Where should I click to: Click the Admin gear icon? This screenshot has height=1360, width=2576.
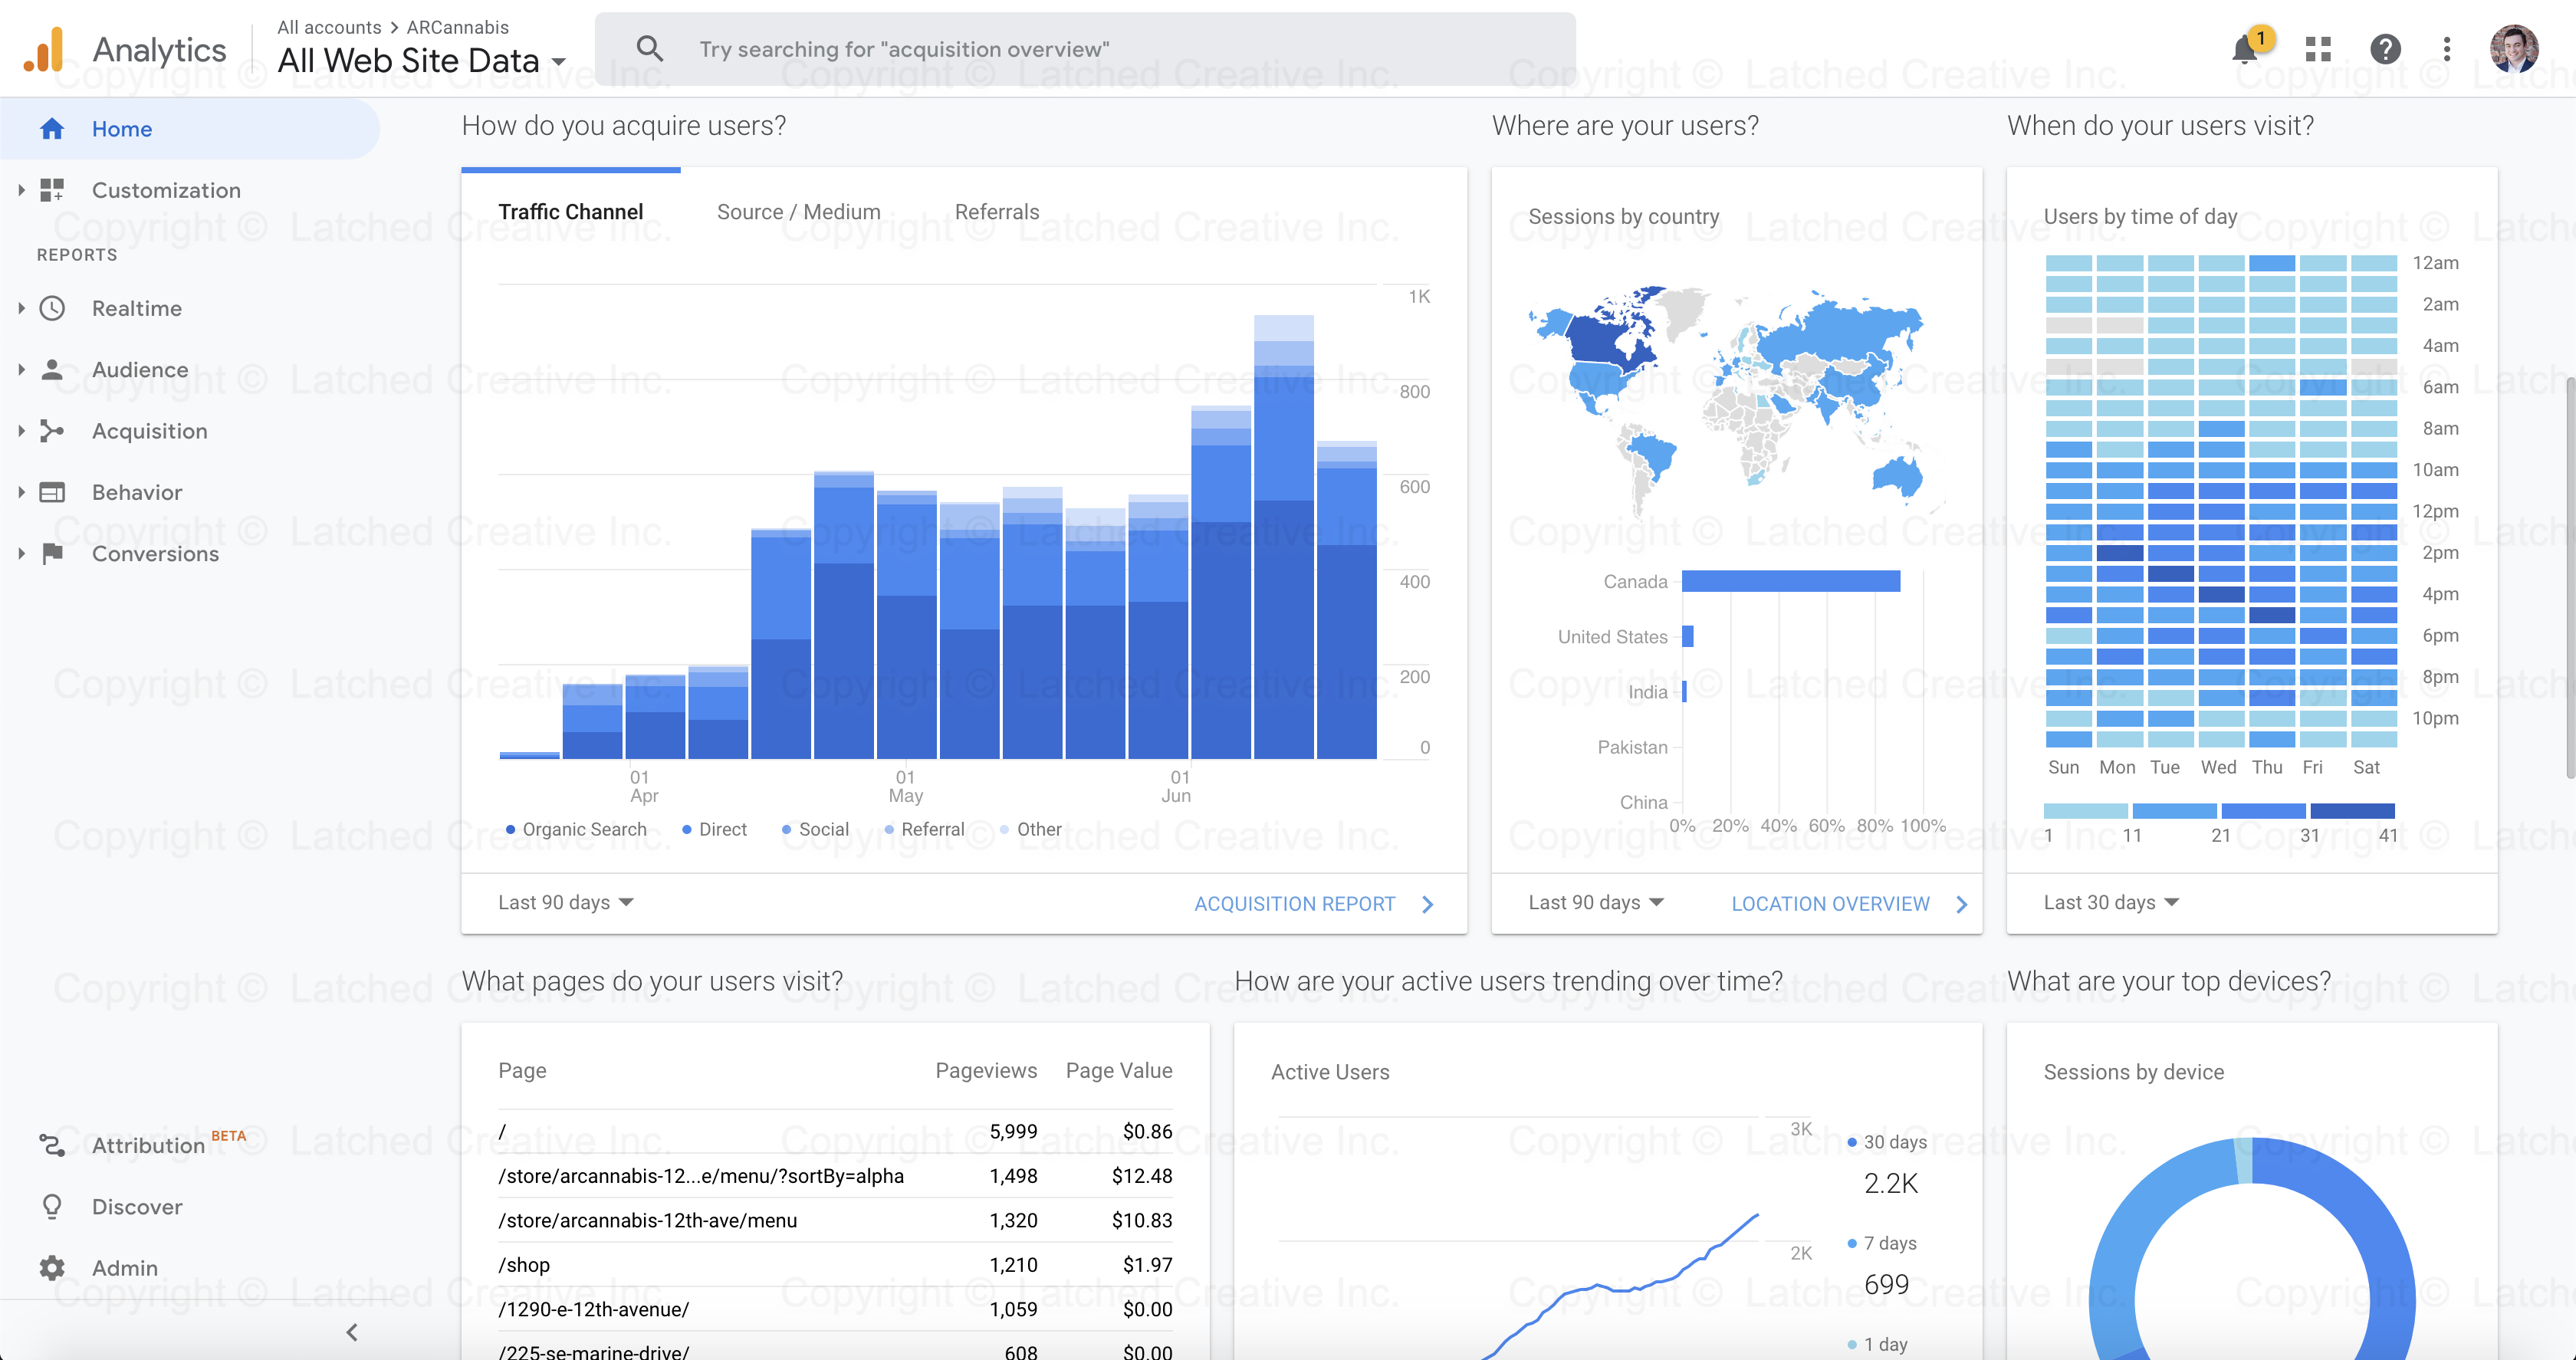coord(52,1268)
